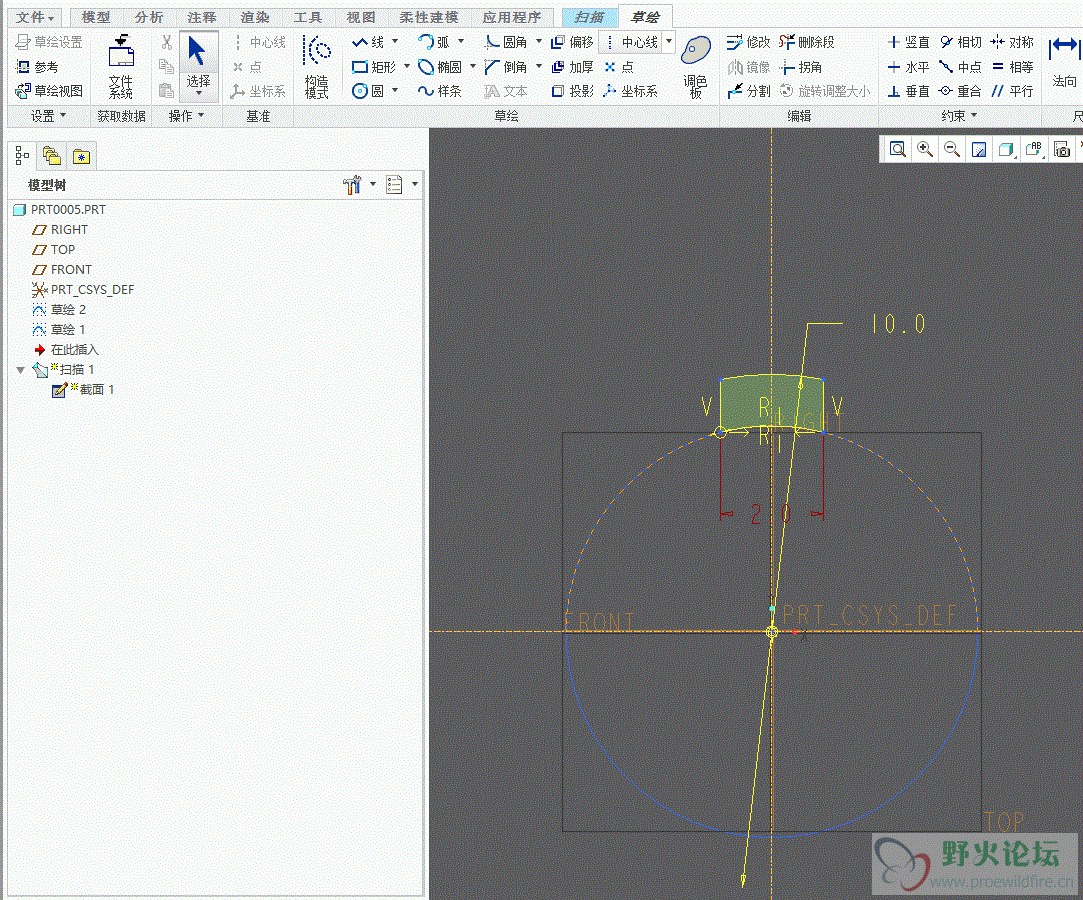1083x900 pixels.
Task: Click the sketch-group 点 point tool
Action: [x=619, y=67]
